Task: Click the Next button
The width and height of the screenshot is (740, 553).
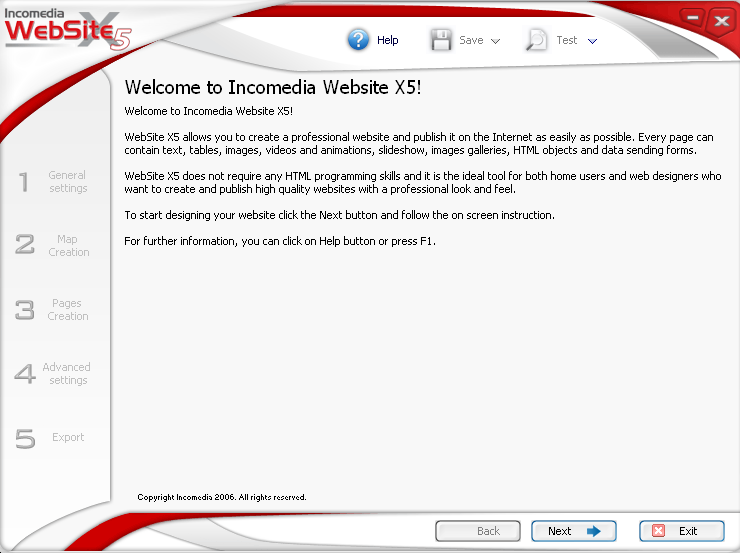Action: coord(574,531)
